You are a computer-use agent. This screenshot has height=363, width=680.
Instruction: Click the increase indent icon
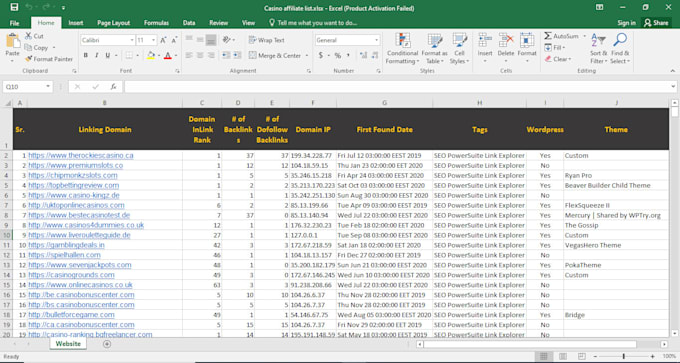pos(237,56)
